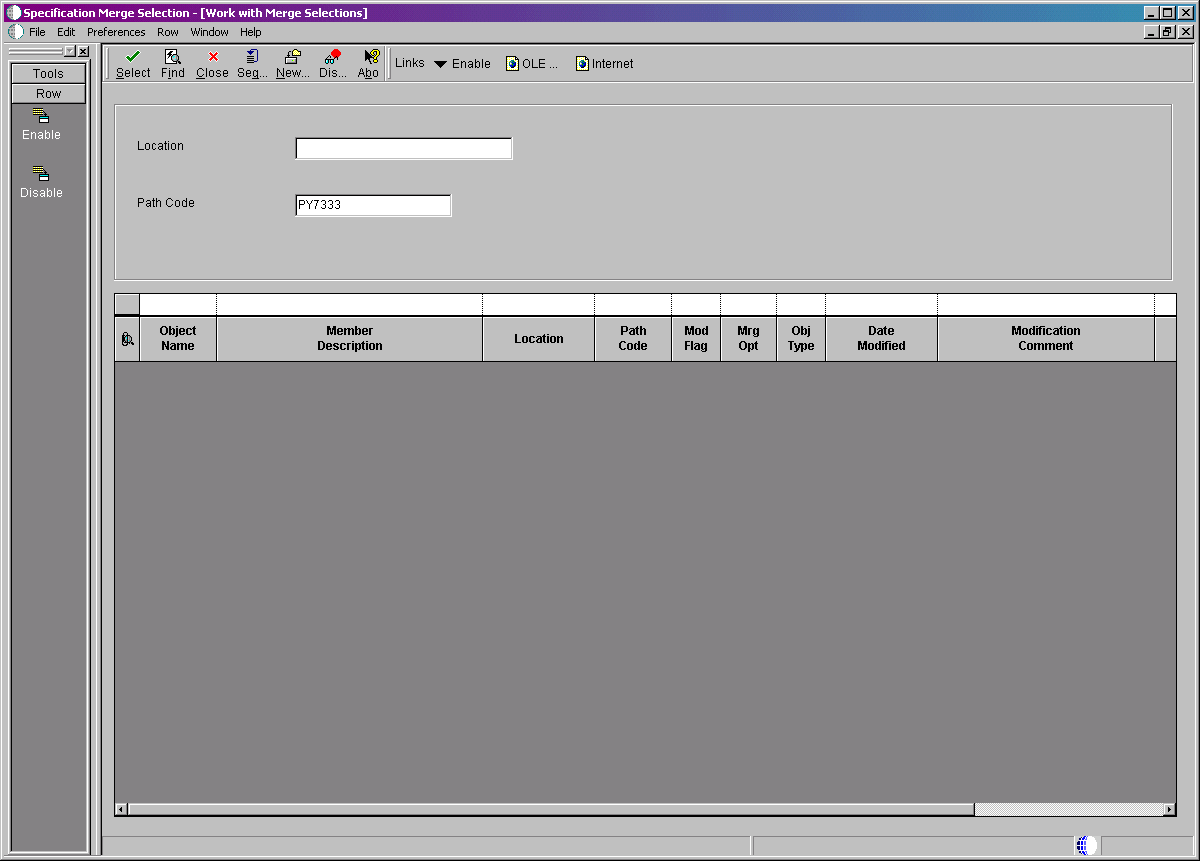Click the Modification Comment column header
Screen dimensions: 1200x861
point(1046,338)
